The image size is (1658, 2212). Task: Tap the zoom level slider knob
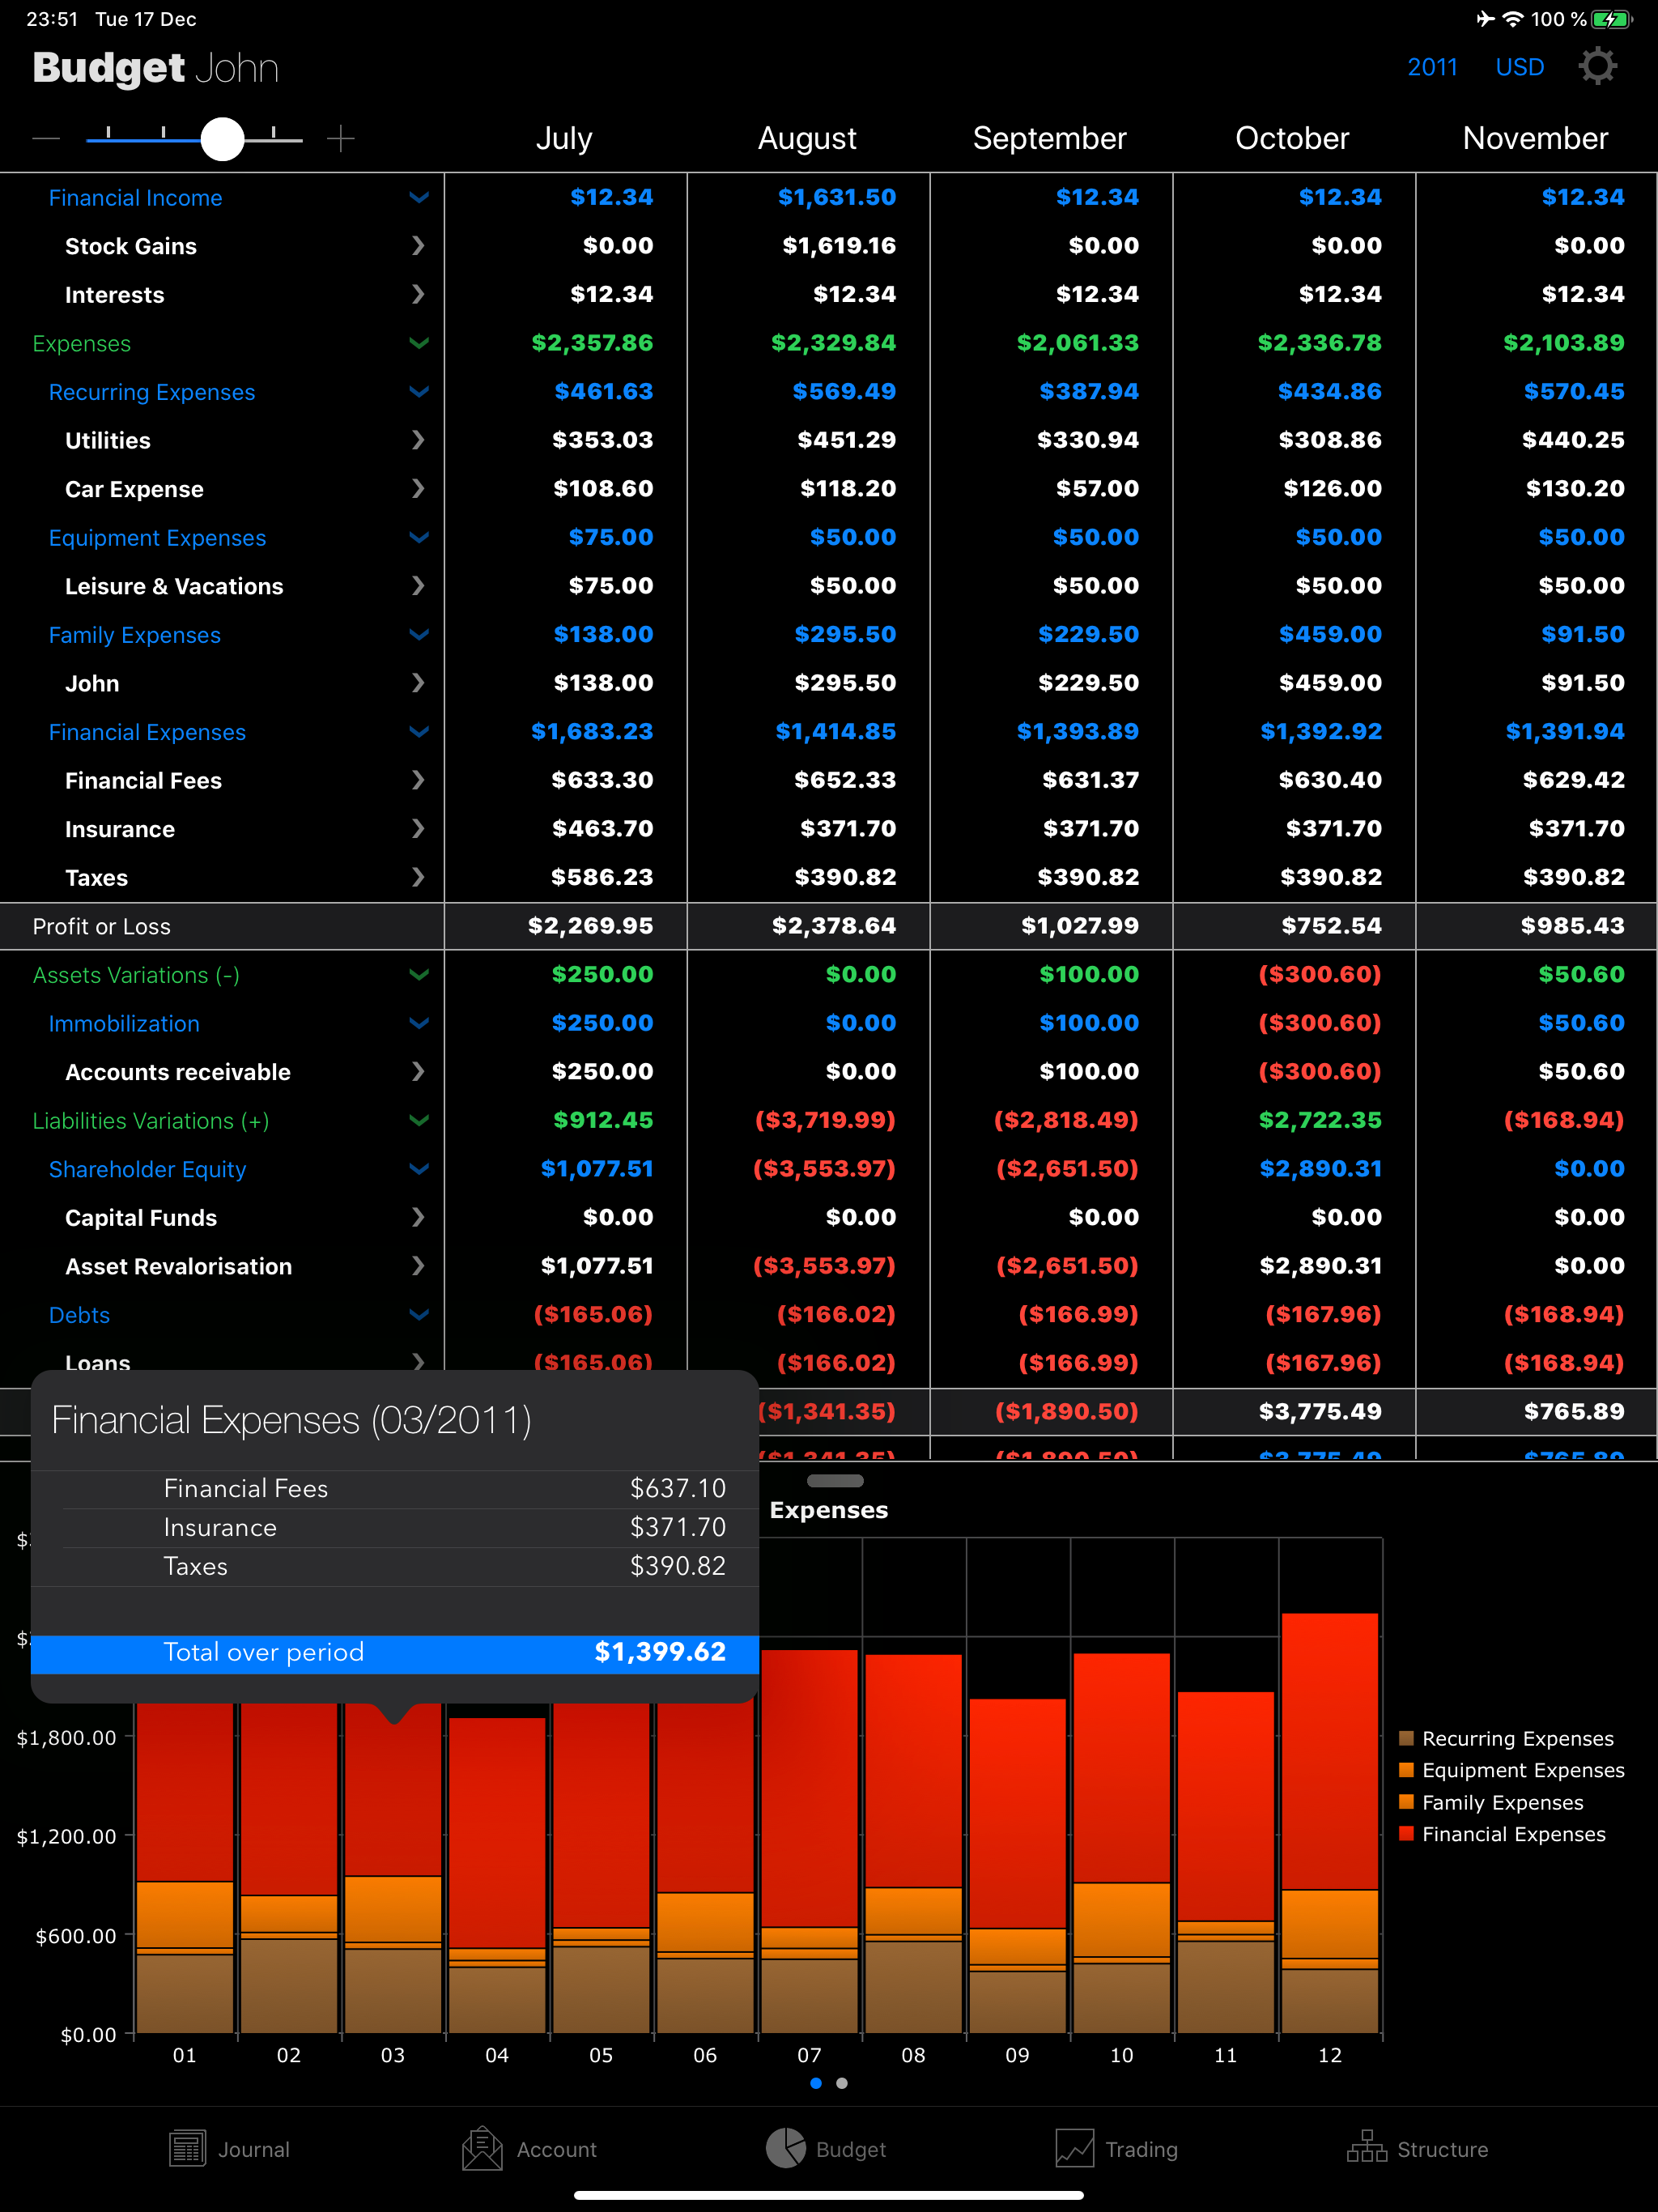click(222, 138)
